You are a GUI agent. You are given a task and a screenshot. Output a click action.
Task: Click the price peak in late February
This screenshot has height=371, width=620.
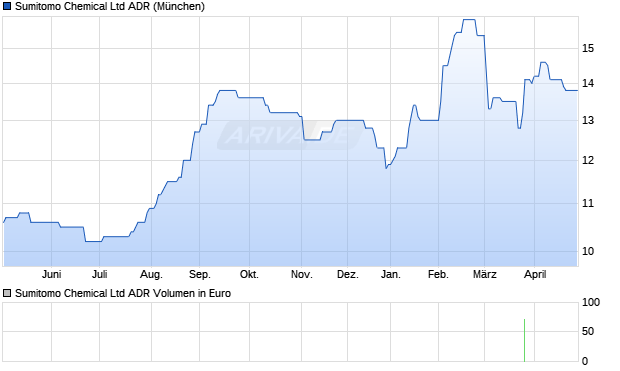coord(469,19)
